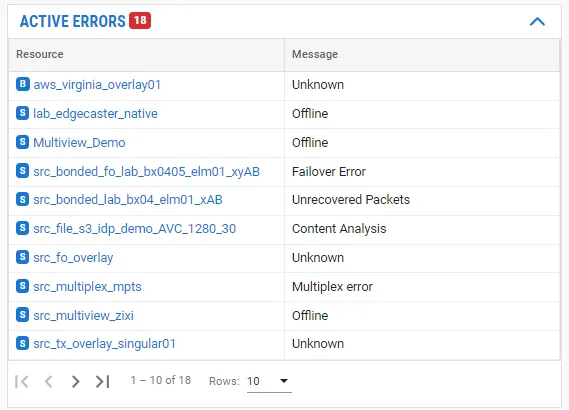Click the S icon beside Multiview_Demo
The width and height of the screenshot is (569, 410).
point(22,142)
